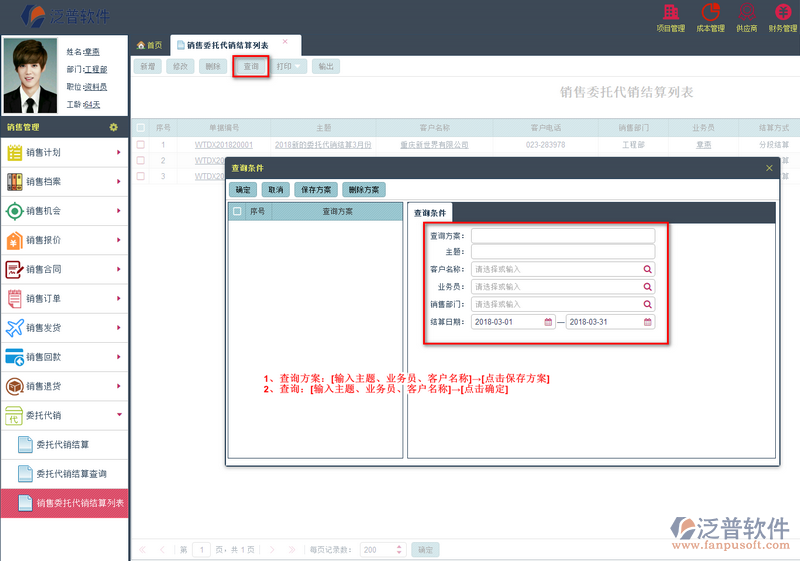Image resolution: width=800 pixels, height=561 pixels.
Task: Click the 保存方案 button
Action: tap(316, 189)
